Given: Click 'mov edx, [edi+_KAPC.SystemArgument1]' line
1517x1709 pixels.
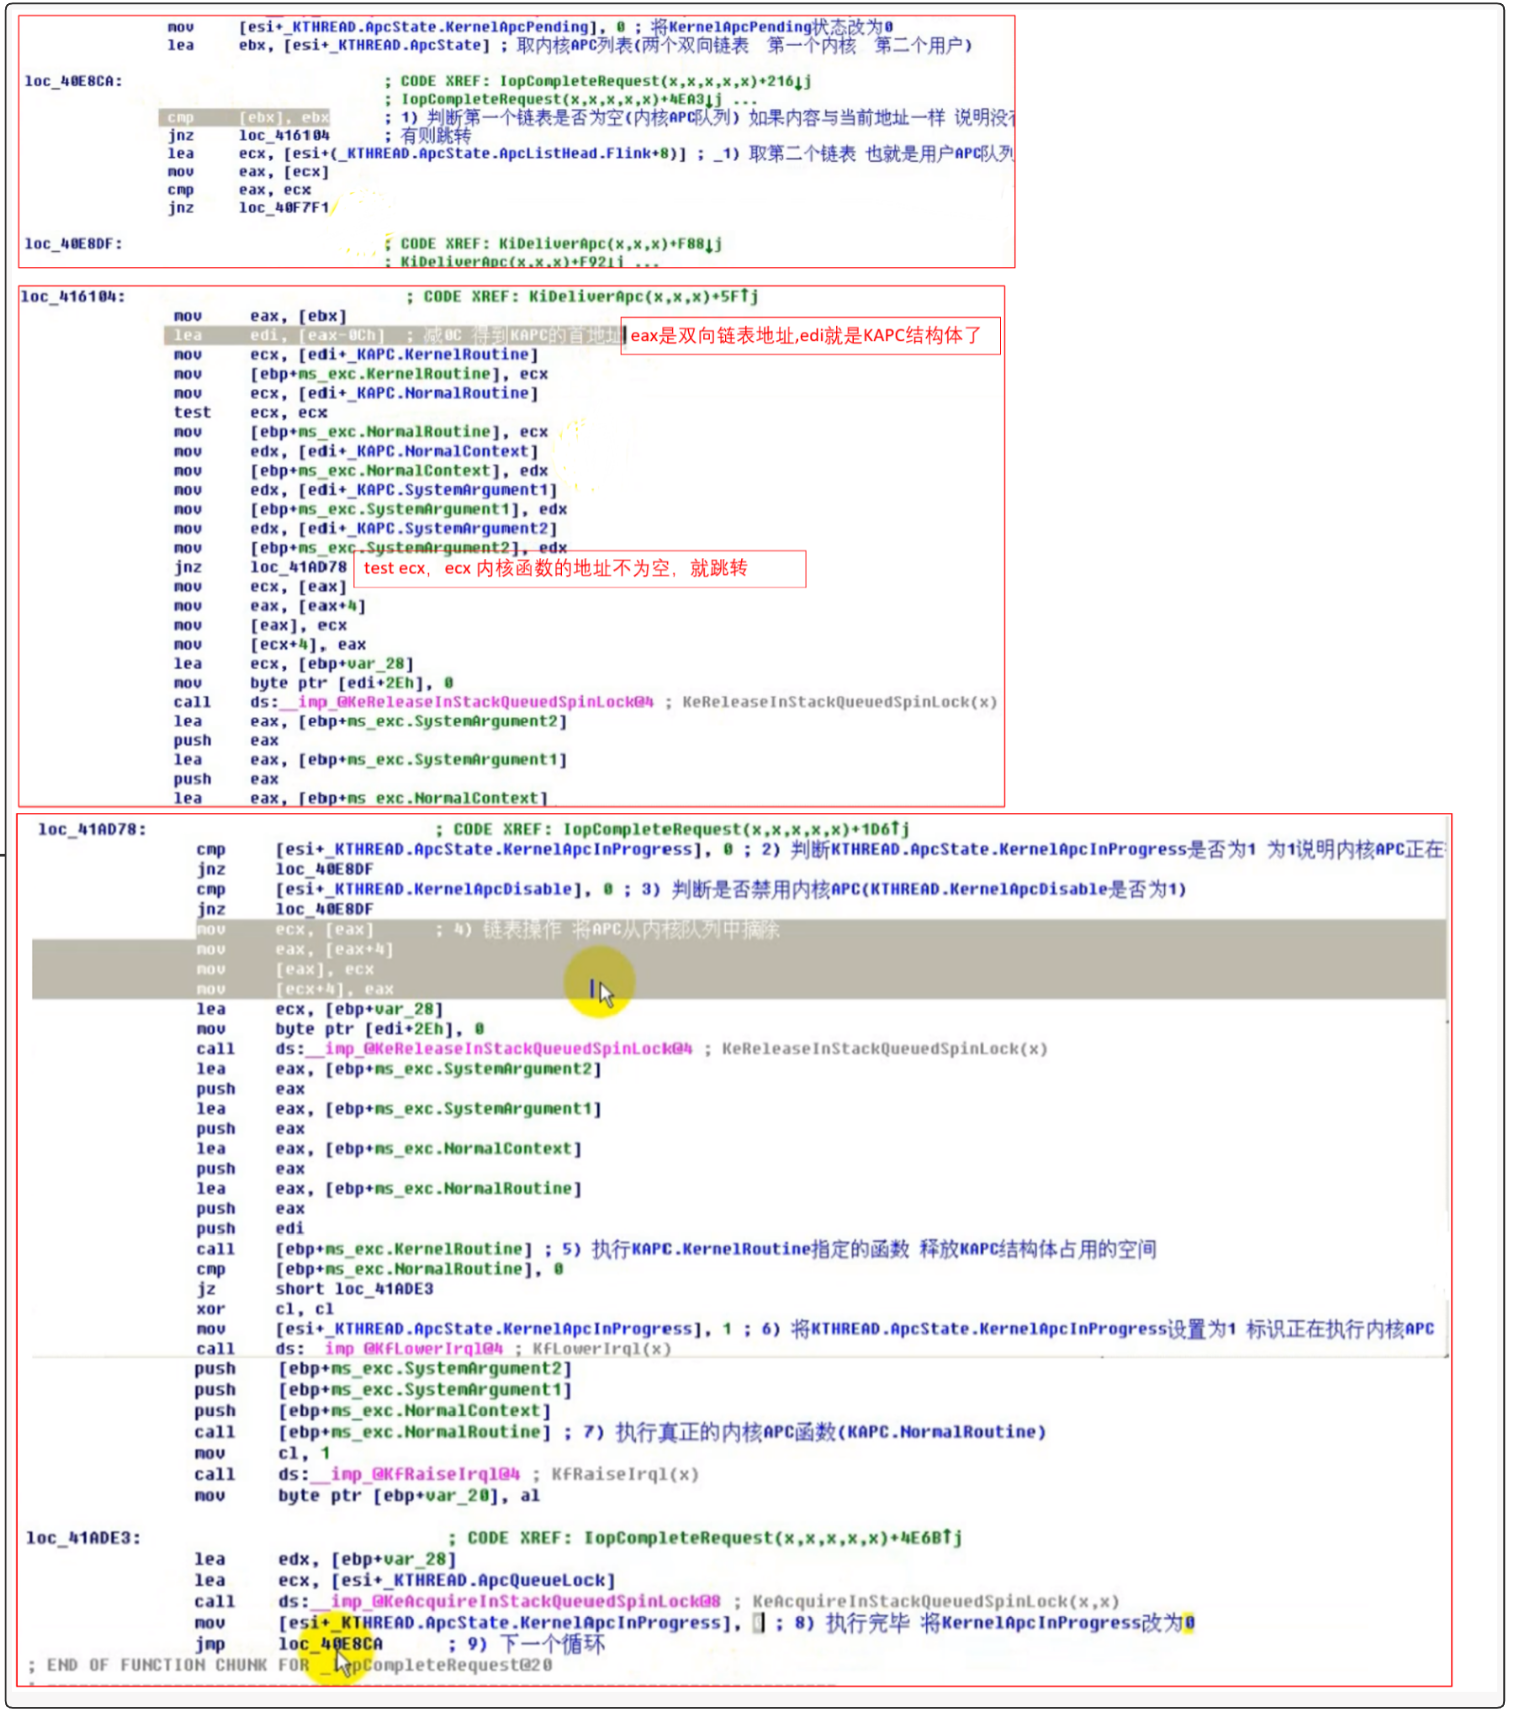Looking at the screenshot, I should tap(365, 490).
